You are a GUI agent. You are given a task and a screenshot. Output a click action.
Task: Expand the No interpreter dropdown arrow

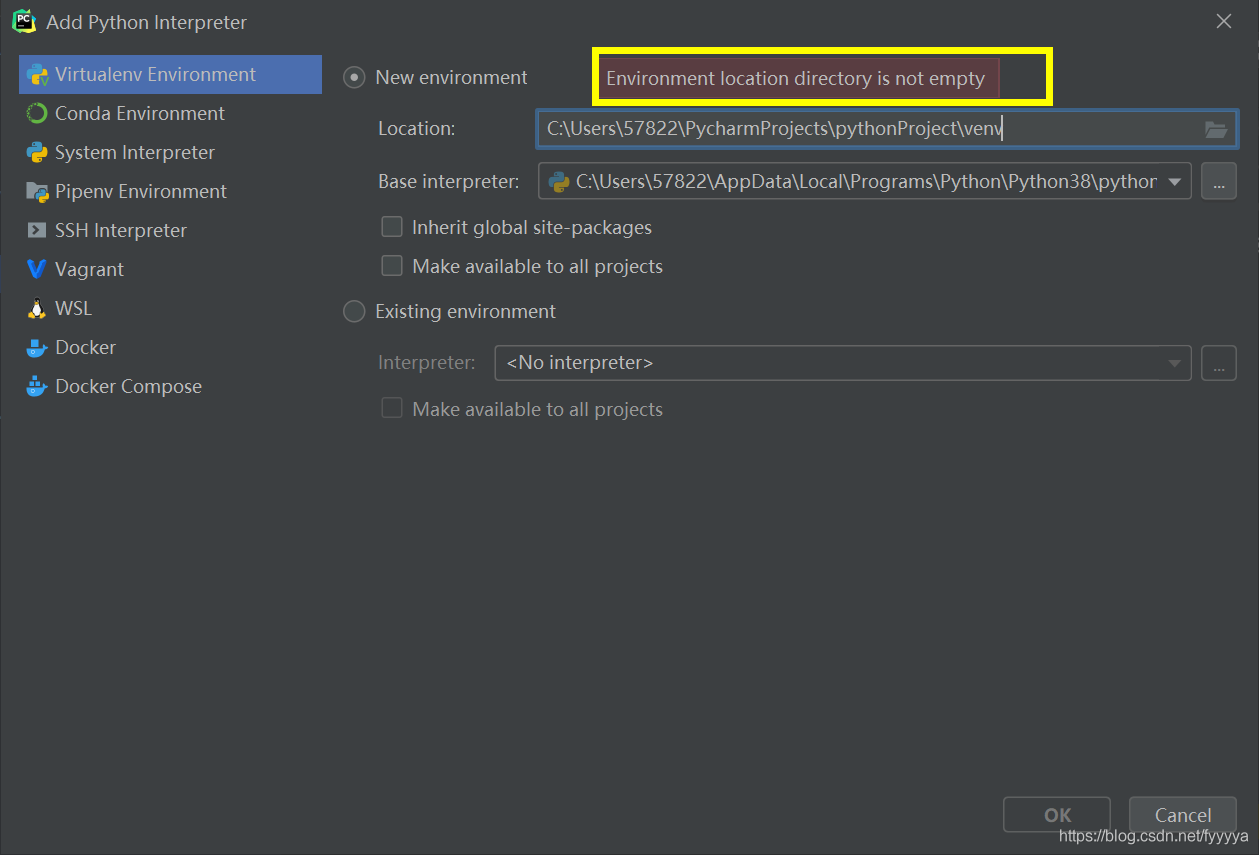pos(1175,363)
